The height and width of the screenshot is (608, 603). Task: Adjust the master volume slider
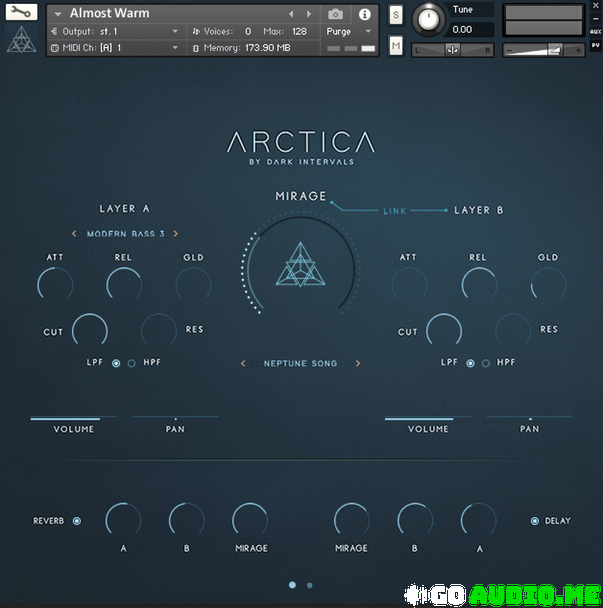click(x=543, y=50)
